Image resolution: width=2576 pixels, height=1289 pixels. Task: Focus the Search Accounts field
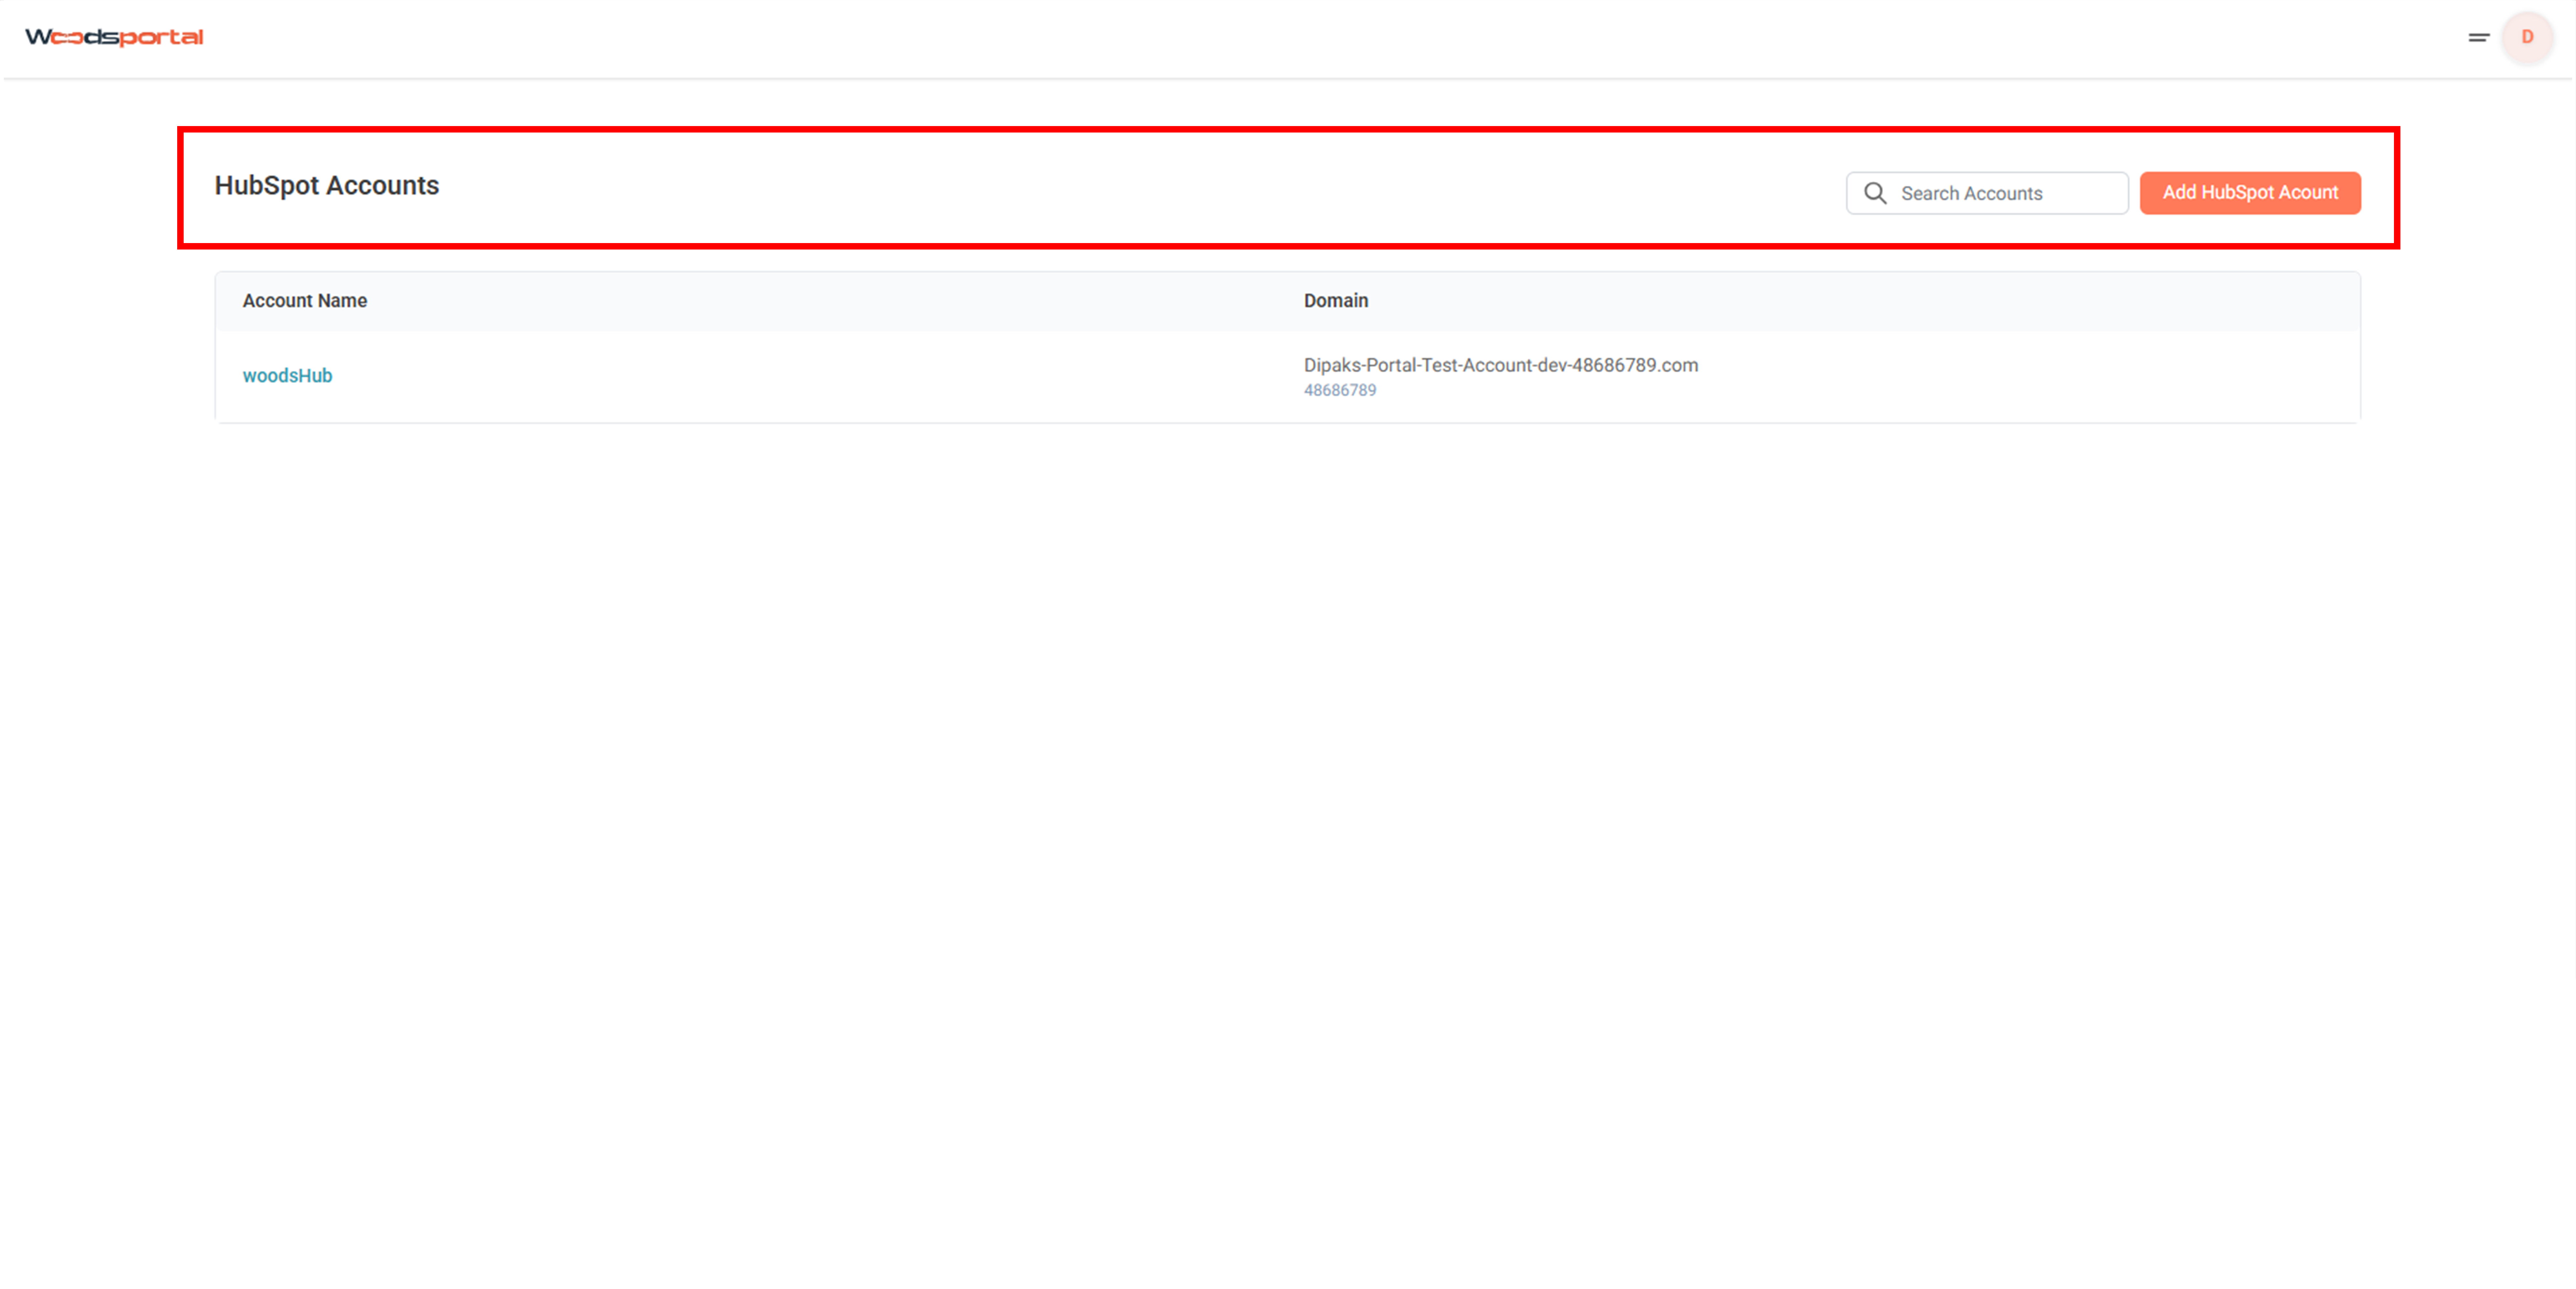tap(1987, 193)
